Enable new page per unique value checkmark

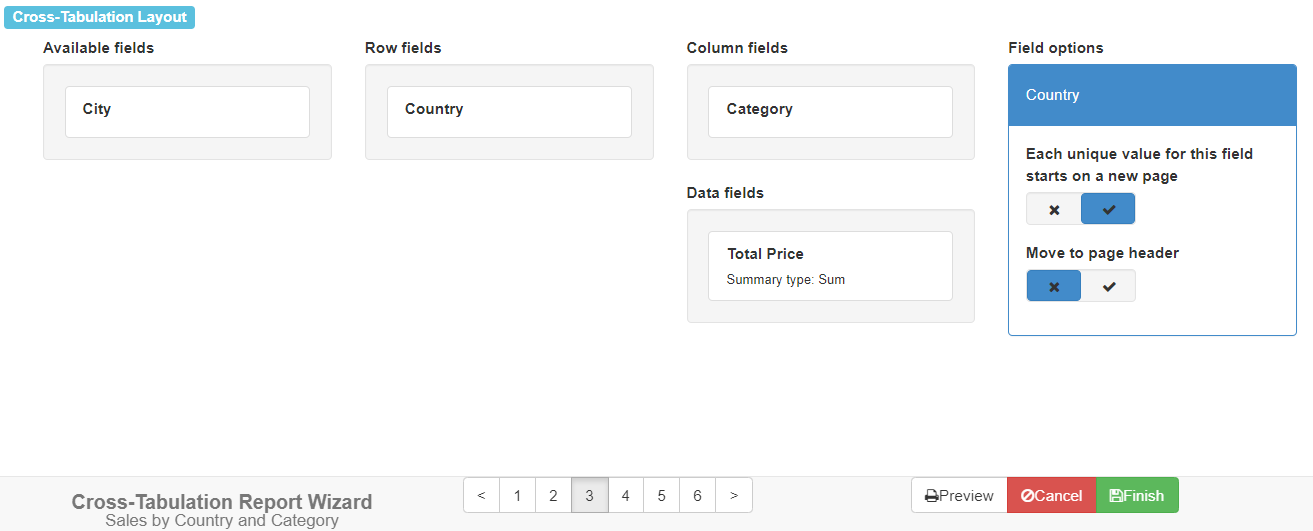pos(1108,209)
